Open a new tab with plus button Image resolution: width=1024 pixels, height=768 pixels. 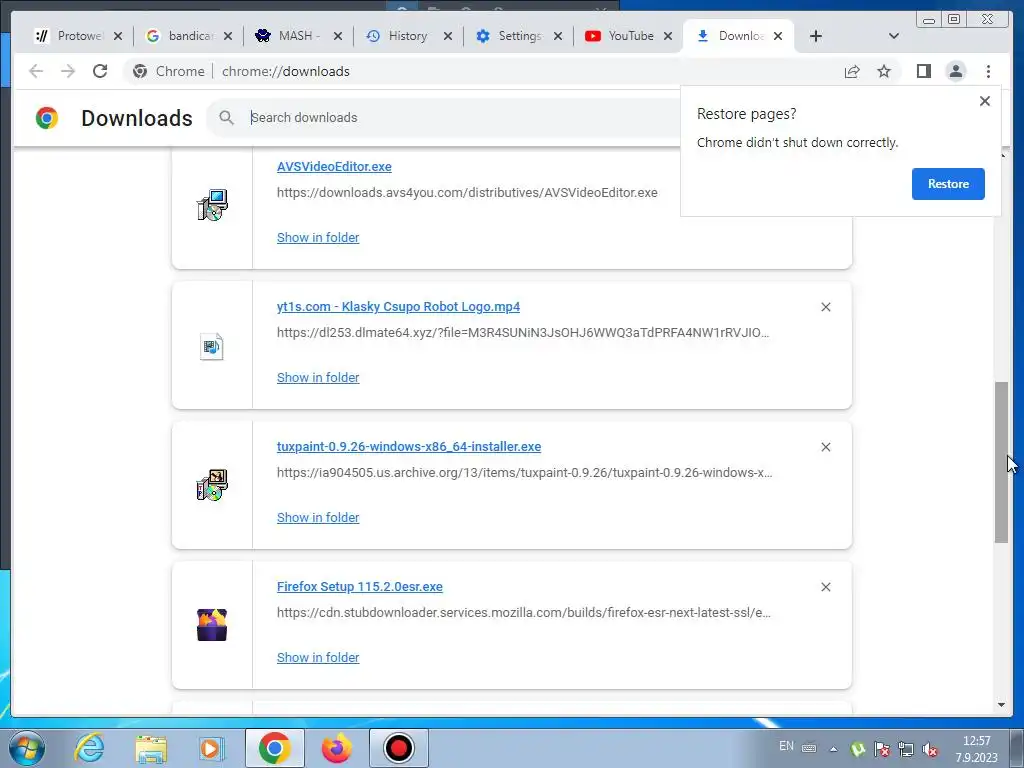(816, 37)
